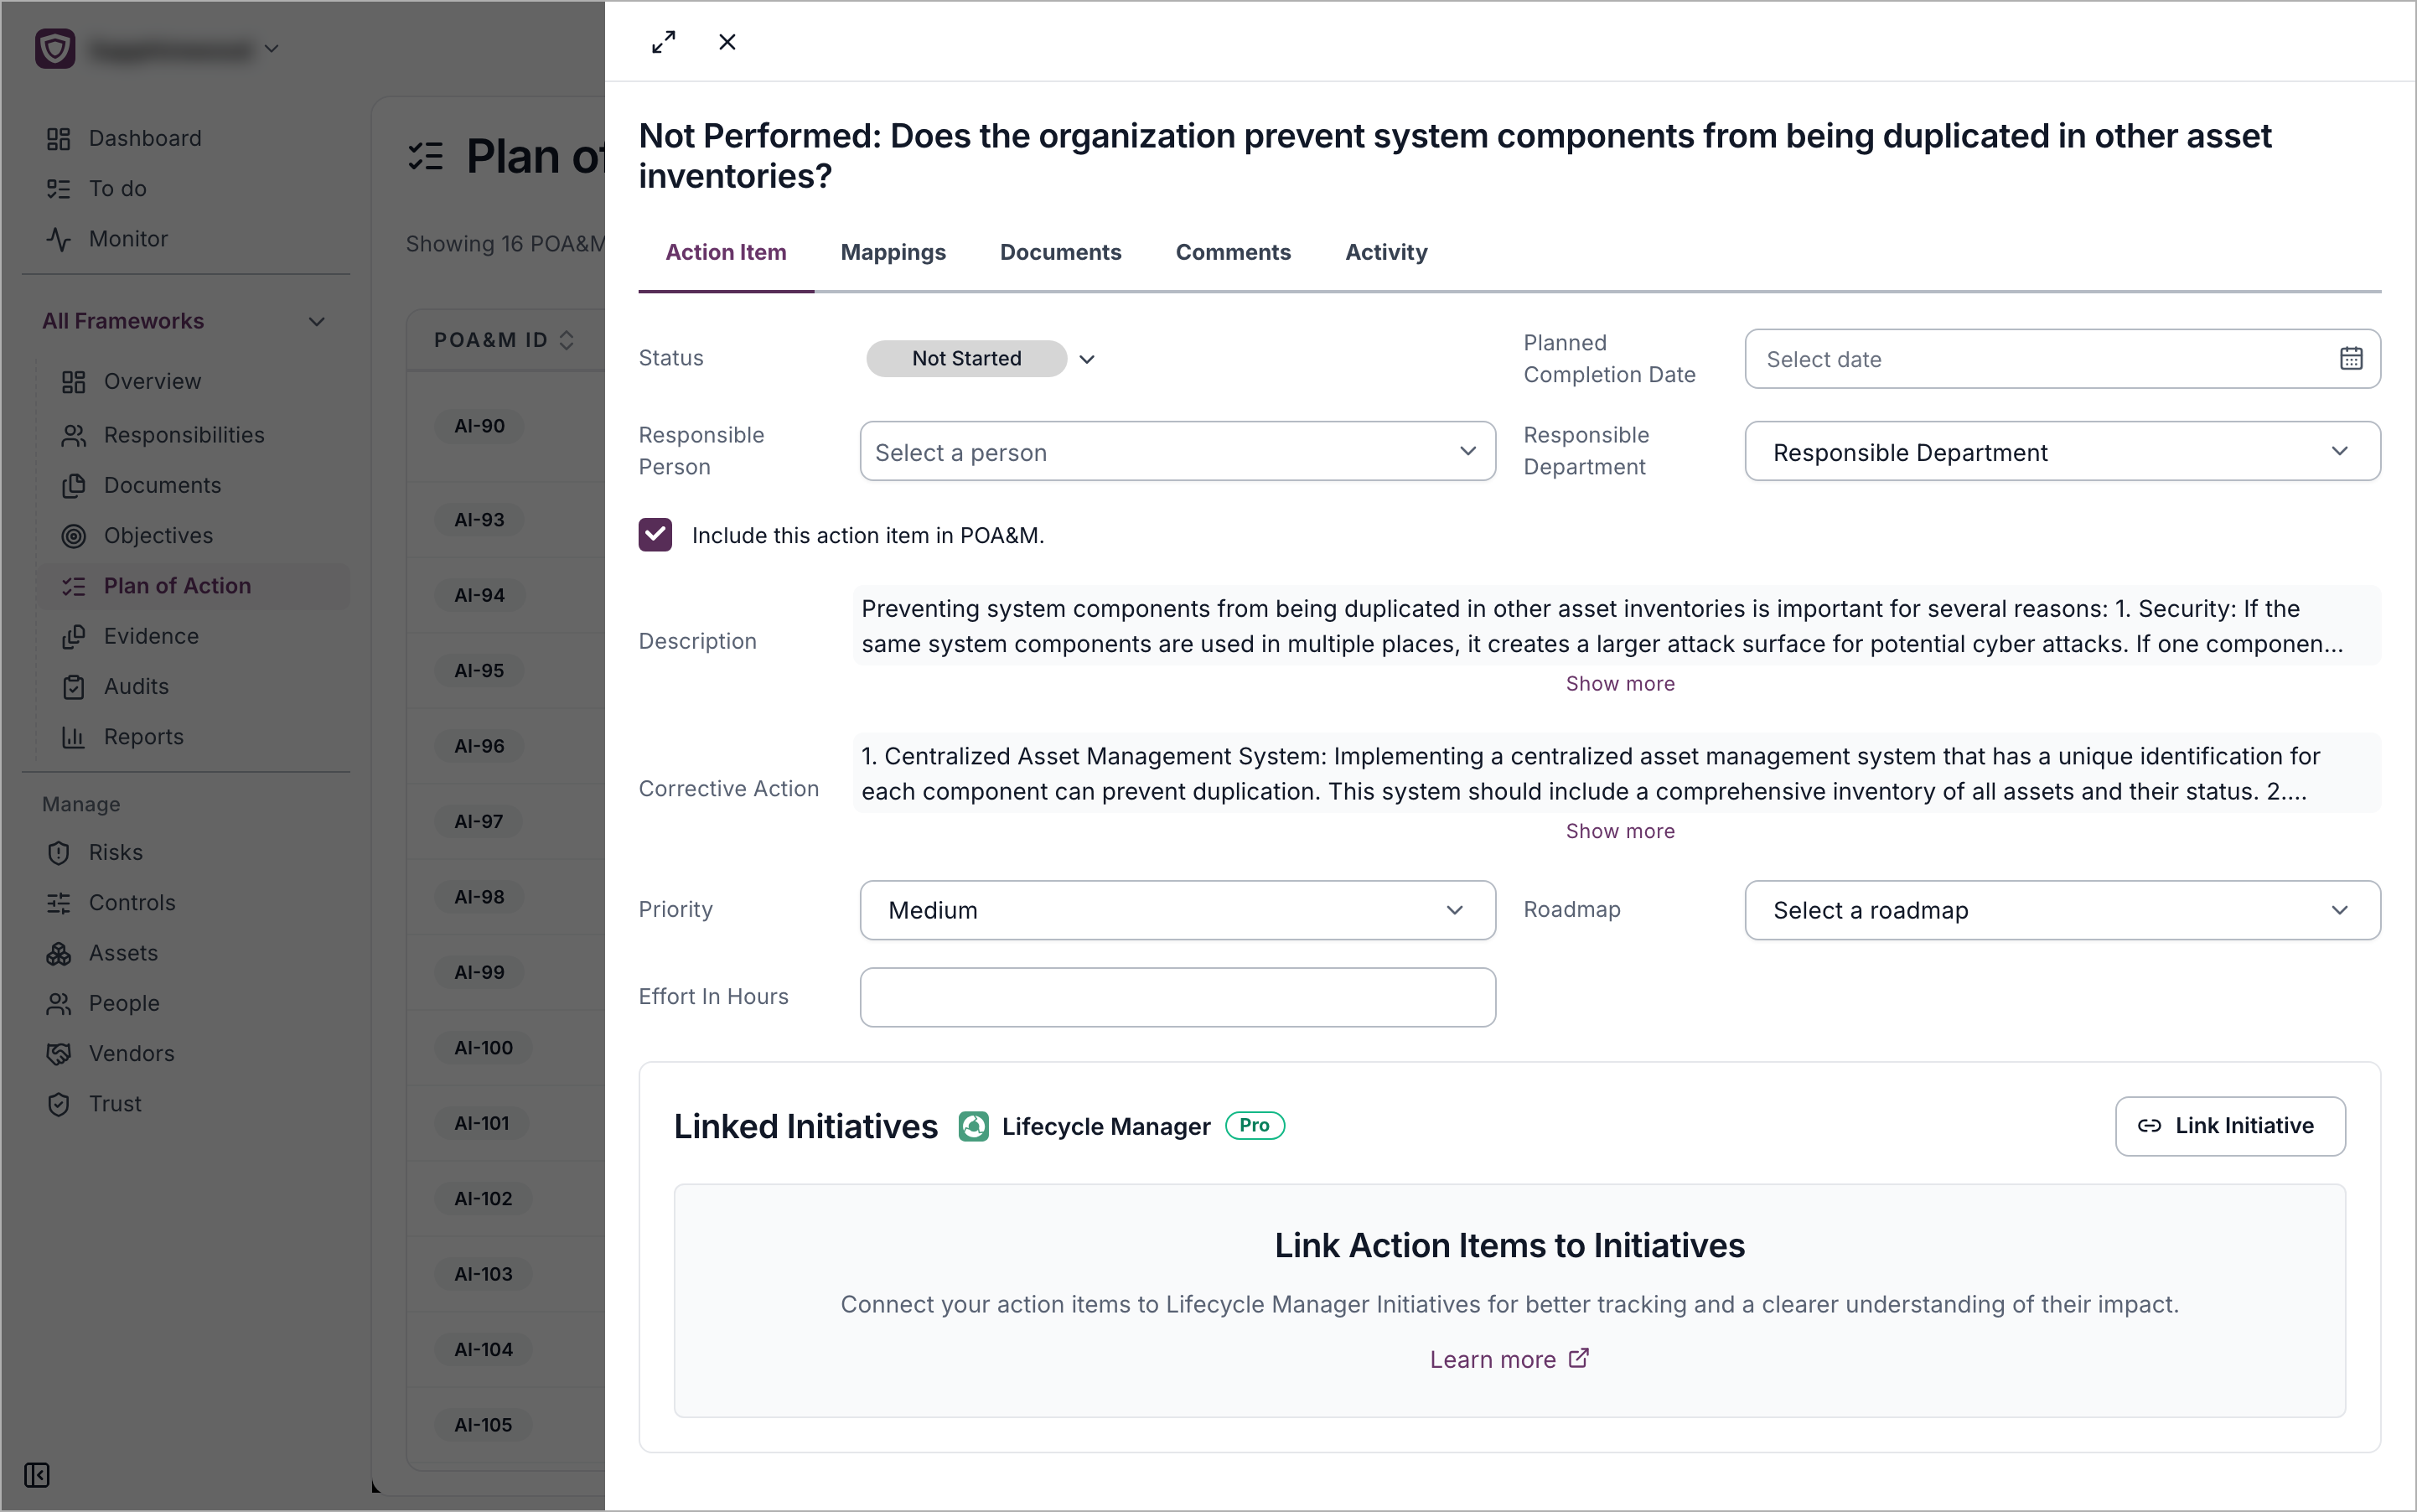Open the Monitor pulse icon
2417x1512 pixels.
coord(59,239)
